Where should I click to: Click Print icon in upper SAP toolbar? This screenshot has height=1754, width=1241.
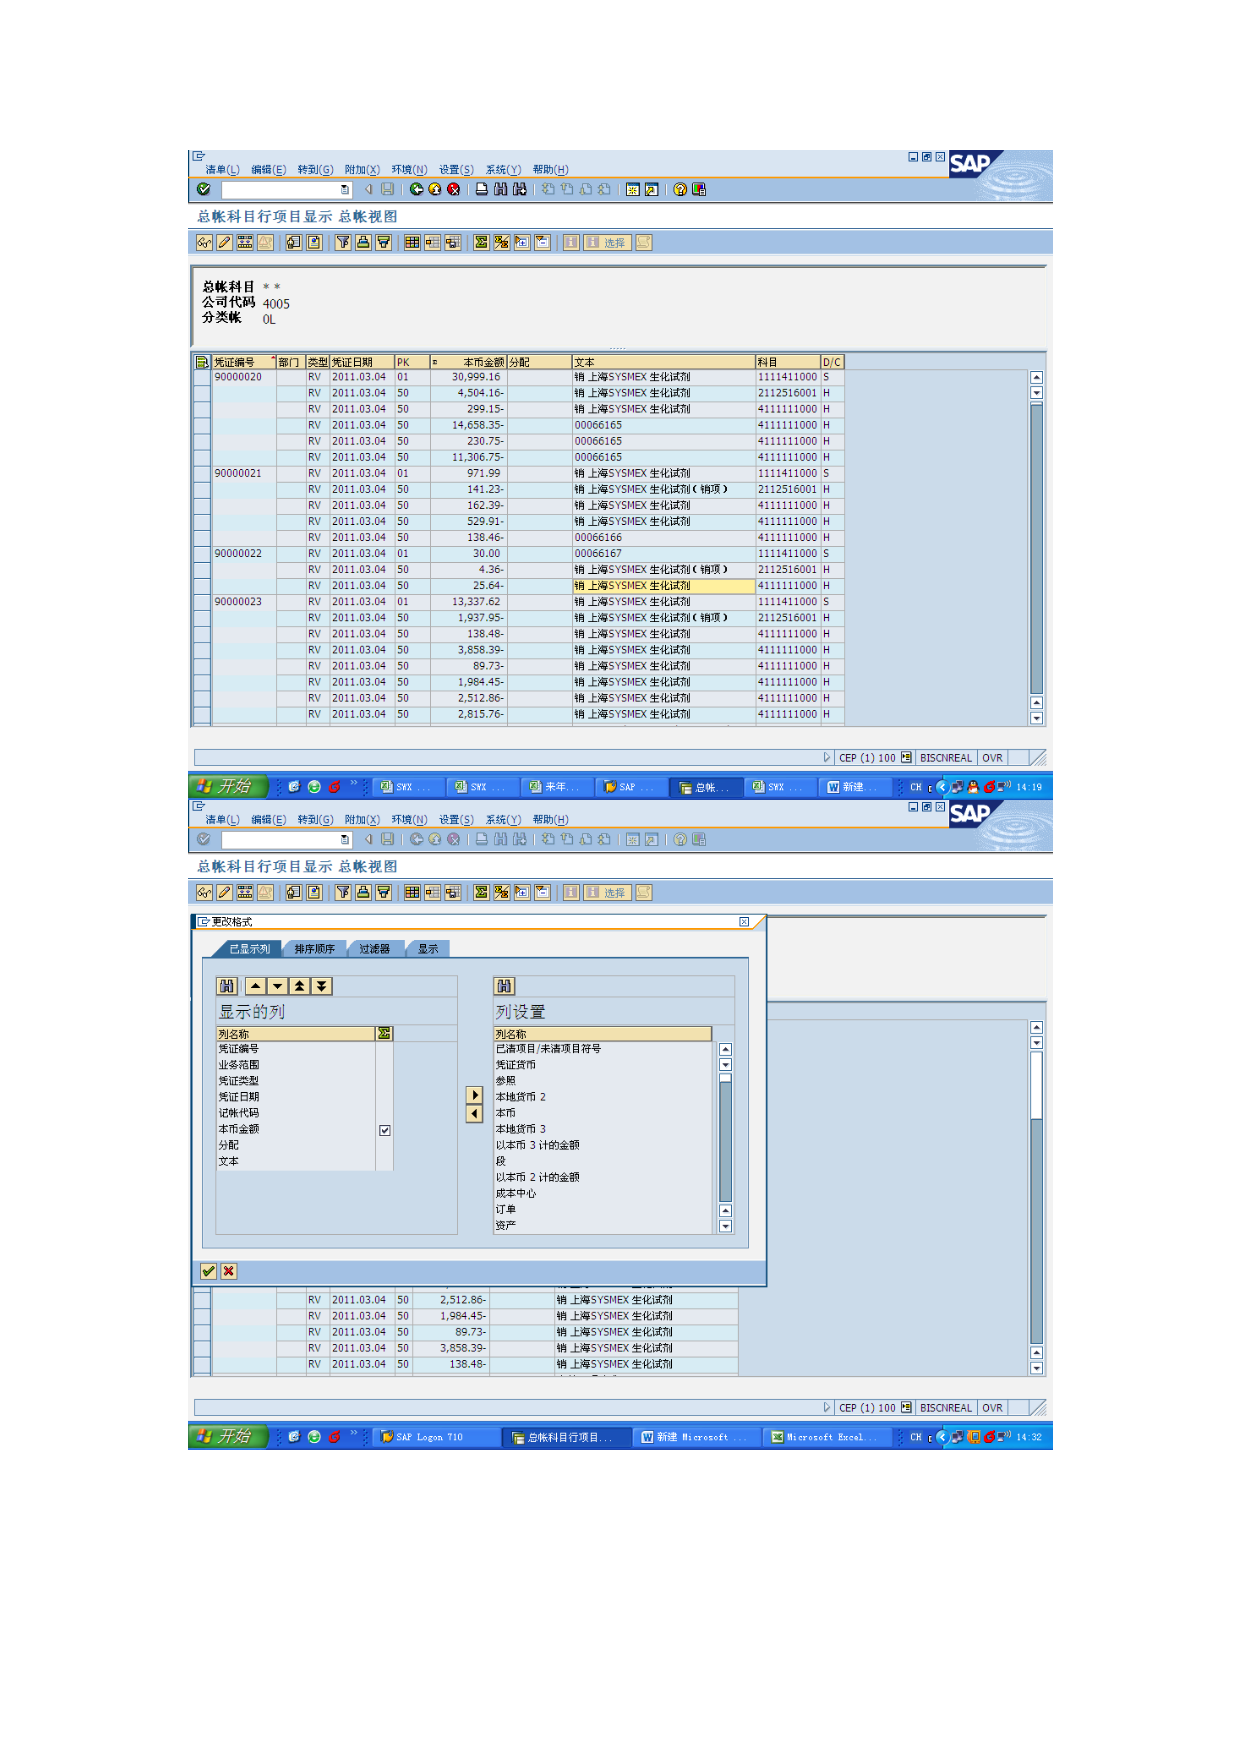[482, 189]
